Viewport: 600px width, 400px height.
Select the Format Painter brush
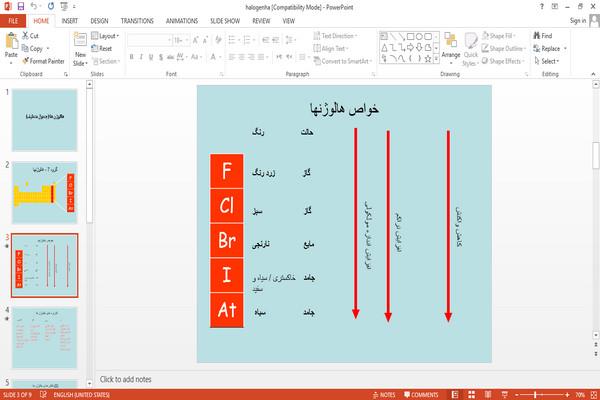[x=43, y=61]
